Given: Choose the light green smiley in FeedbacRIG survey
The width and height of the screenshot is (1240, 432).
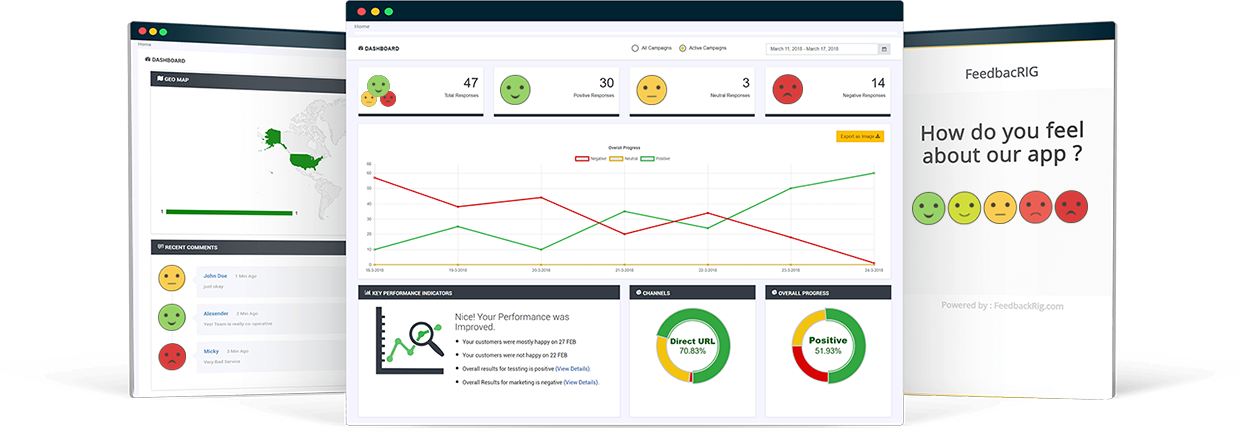Looking at the screenshot, I should pyautogui.click(x=964, y=207).
